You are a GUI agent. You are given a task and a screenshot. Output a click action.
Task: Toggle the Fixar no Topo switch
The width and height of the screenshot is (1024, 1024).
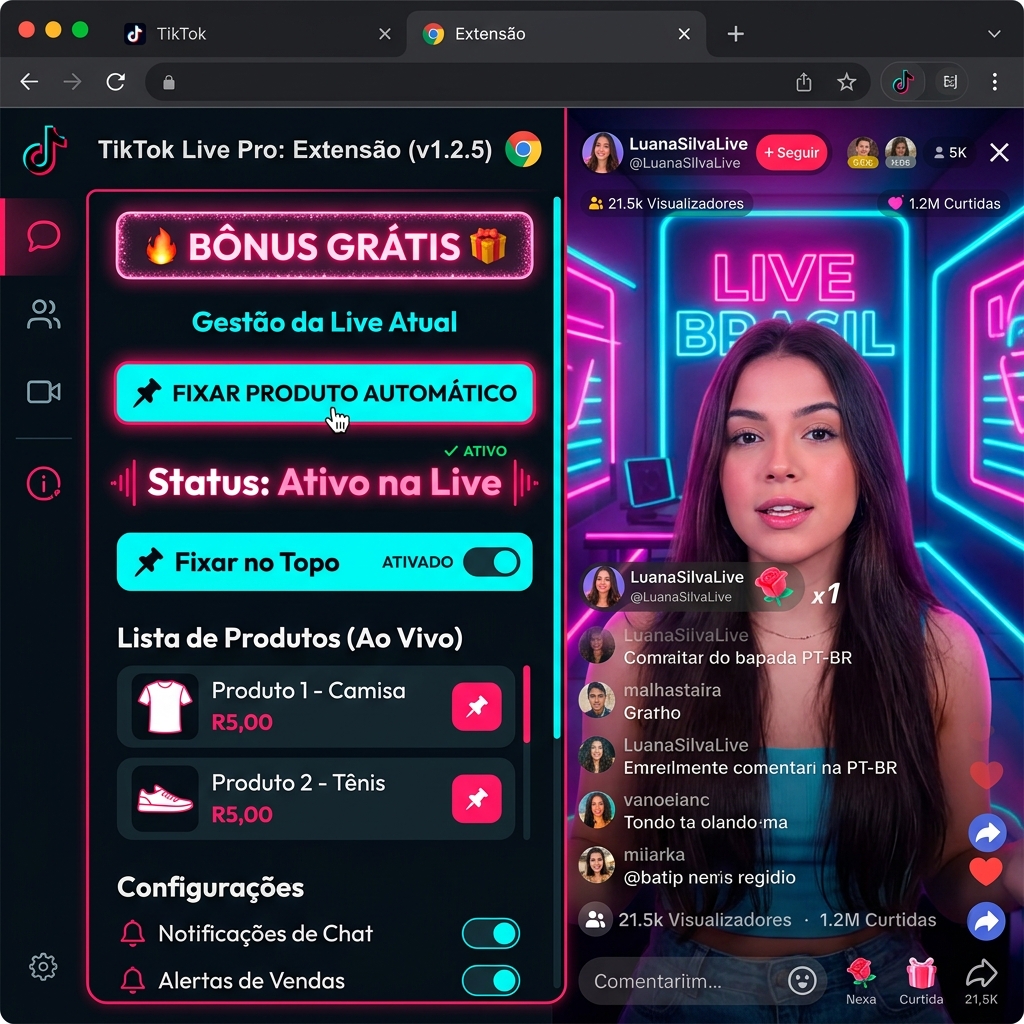(492, 562)
